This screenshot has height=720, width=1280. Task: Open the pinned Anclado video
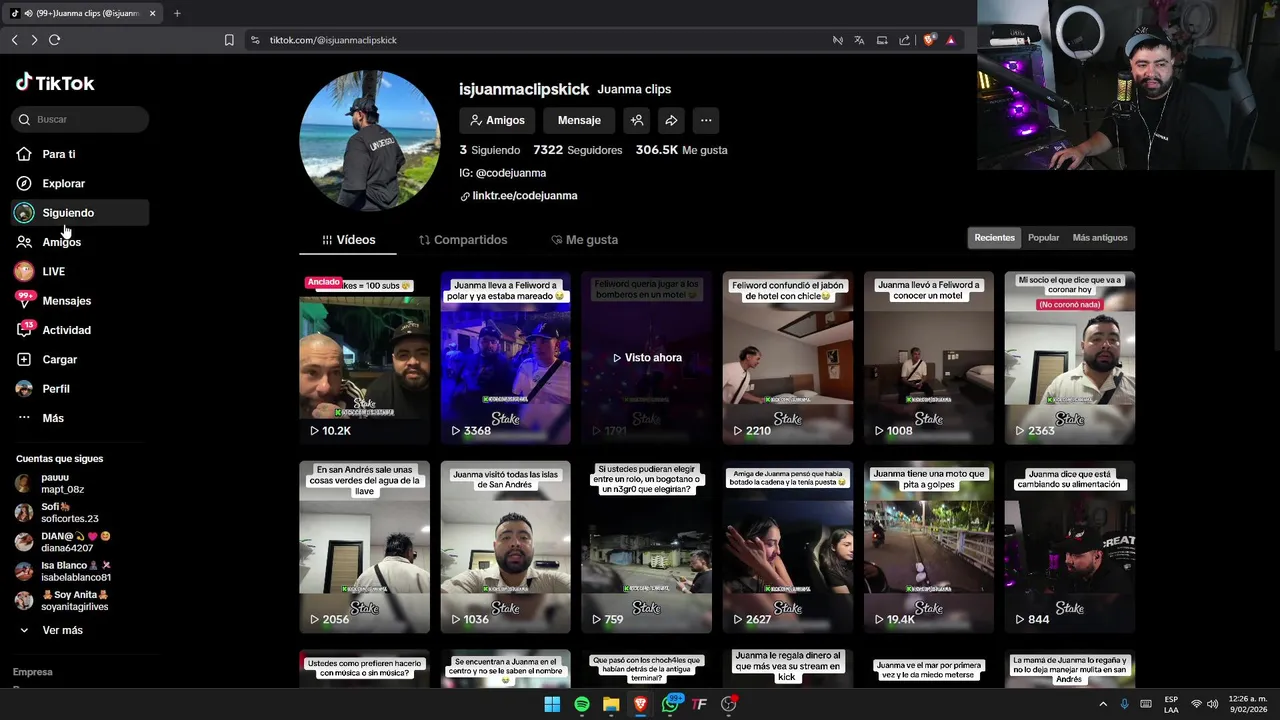click(x=365, y=358)
